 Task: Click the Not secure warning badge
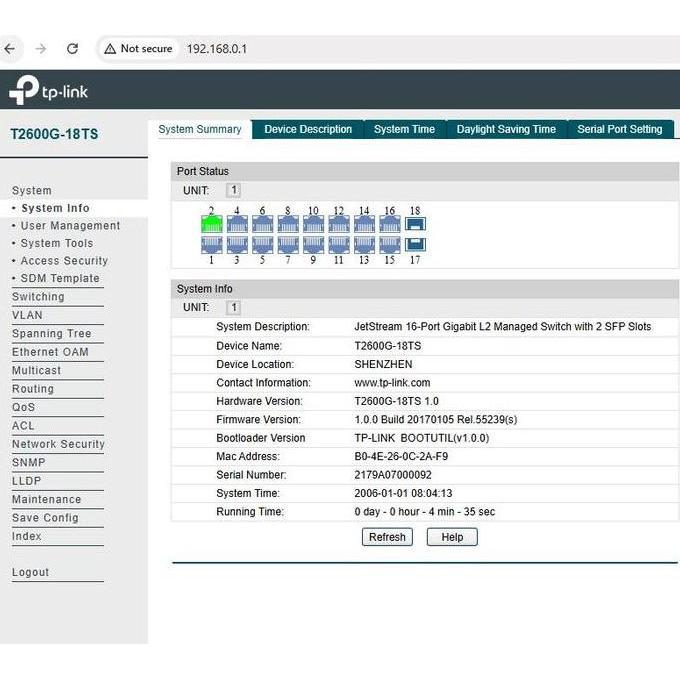(x=139, y=49)
